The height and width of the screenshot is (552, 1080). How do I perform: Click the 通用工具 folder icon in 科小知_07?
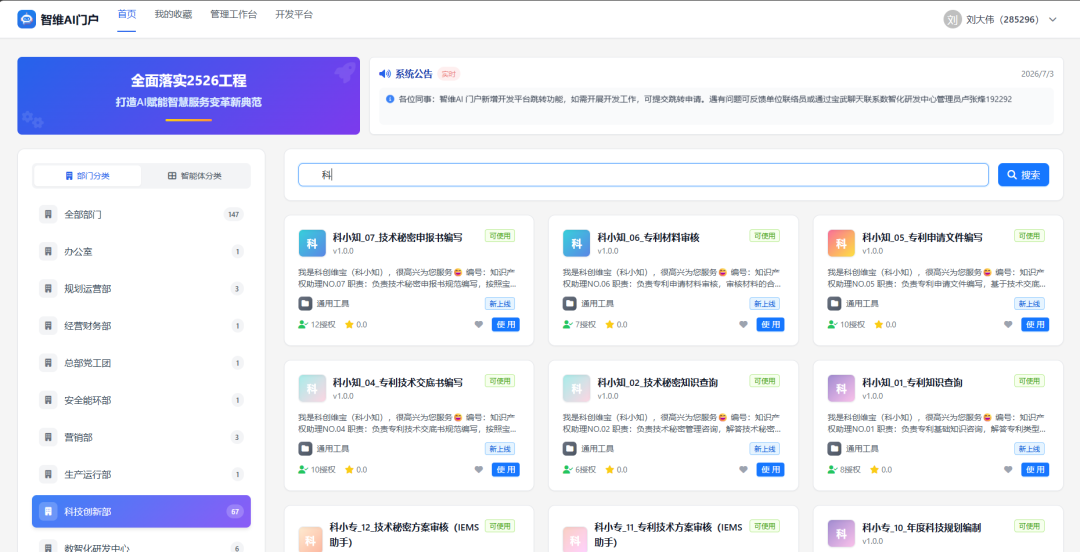pos(305,303)
